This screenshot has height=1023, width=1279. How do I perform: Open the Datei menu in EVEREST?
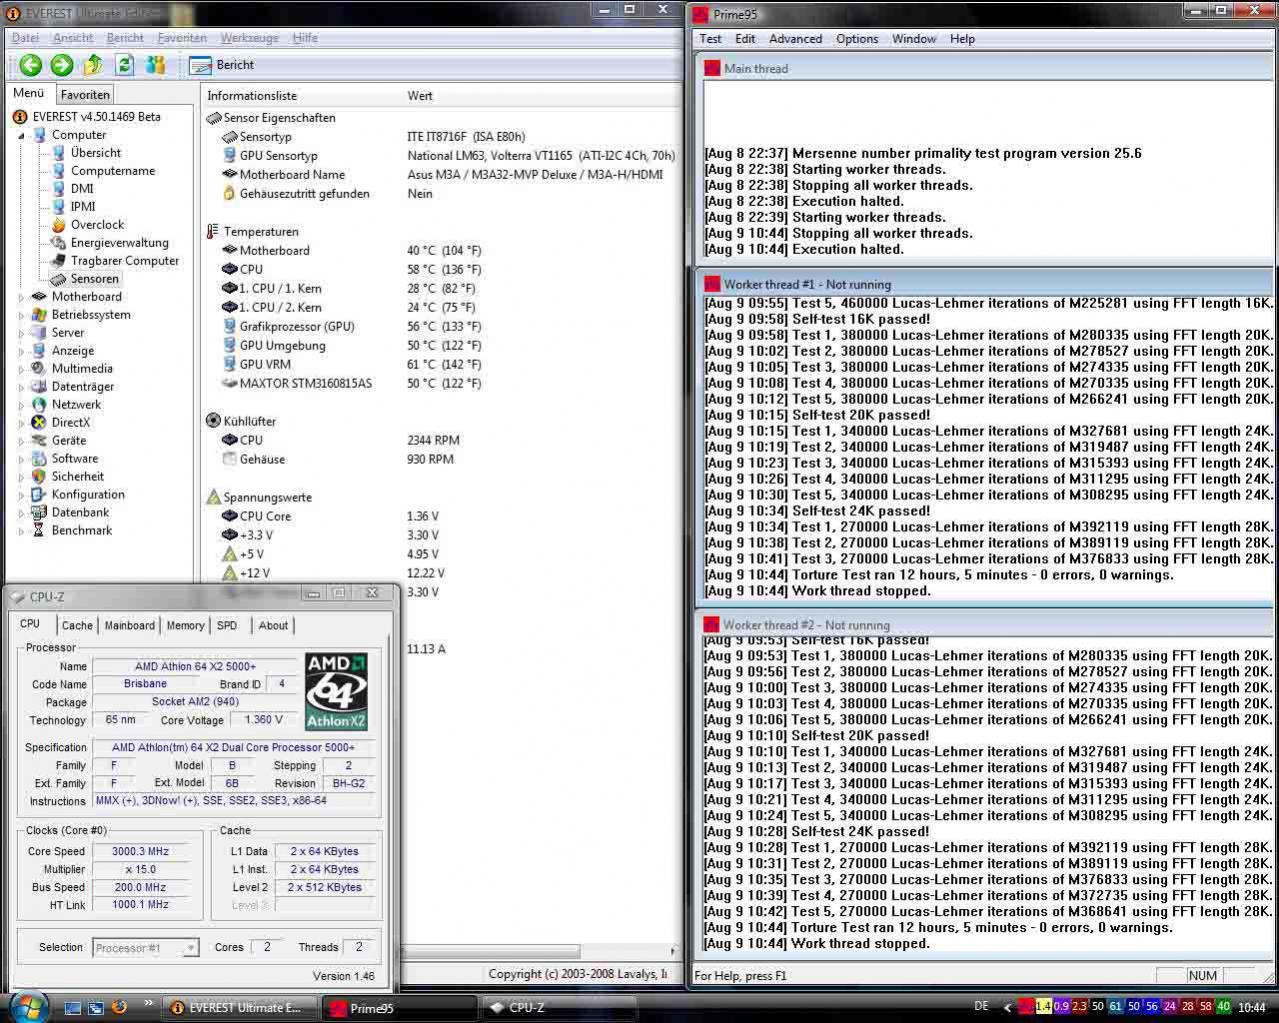point(25,38)
